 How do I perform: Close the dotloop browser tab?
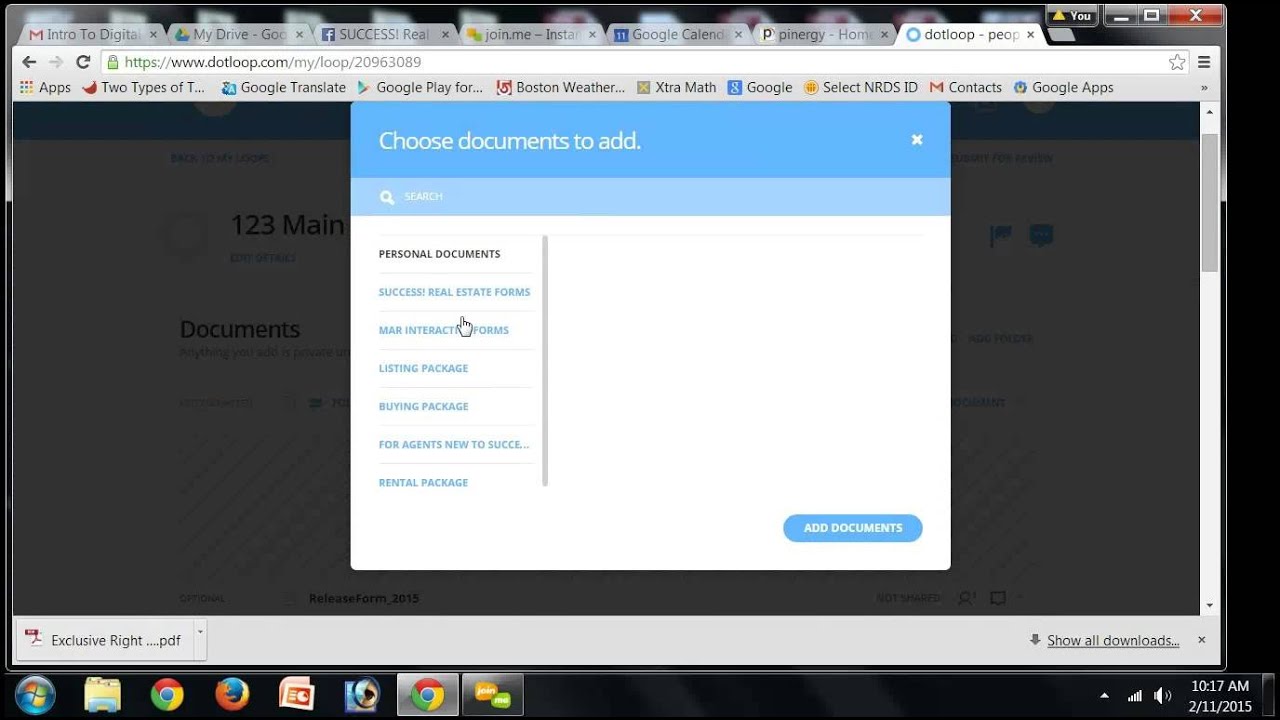pos(1030,34)
